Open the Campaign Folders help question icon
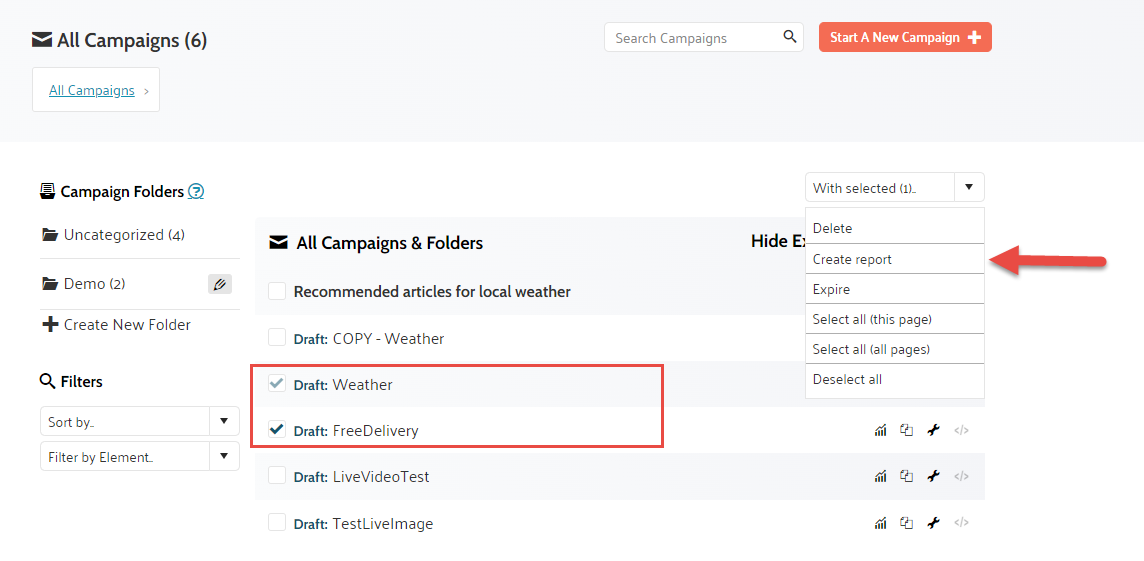Viewport: 1144px width, 561px height. [x=196, y=192]
